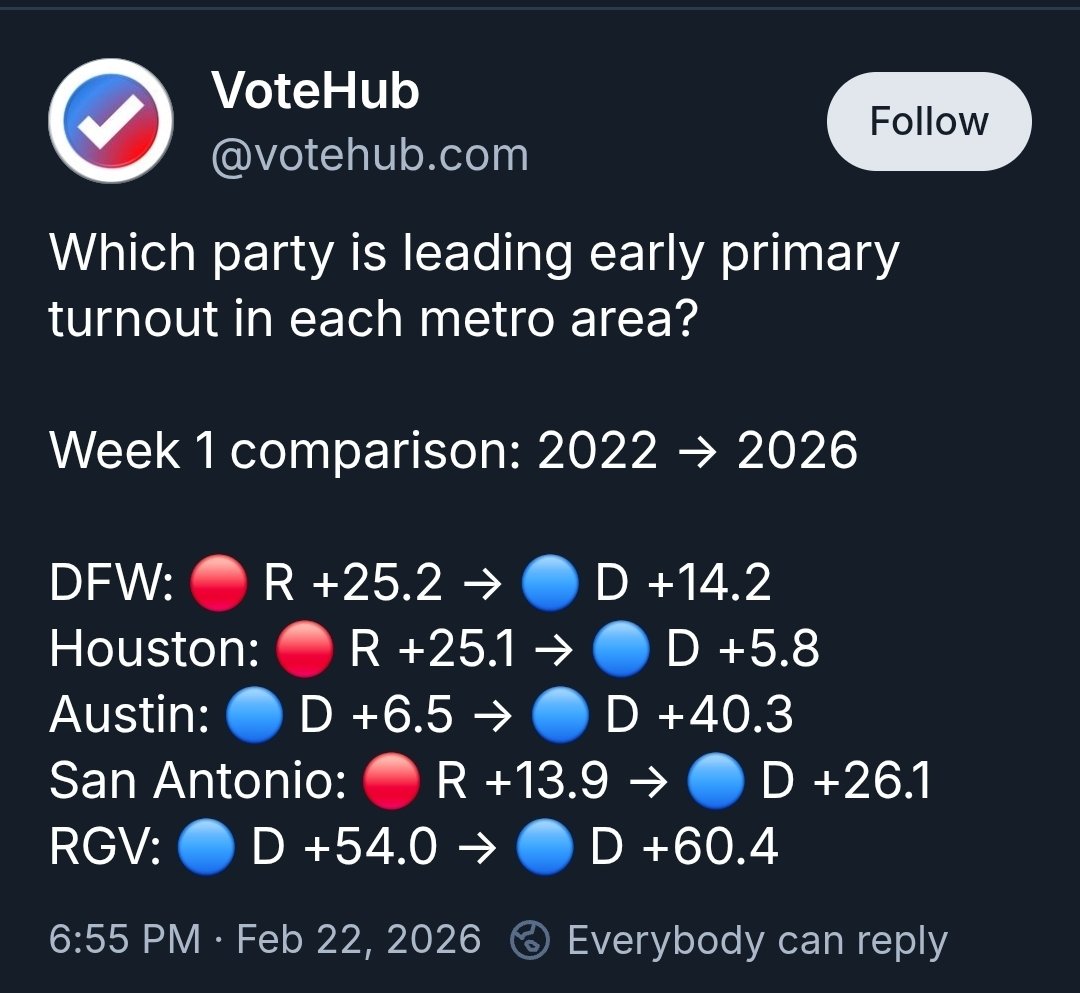Open the VoteHub display name profile
The height and width of the screenshot is (993, 1080).
tap(315, 92)
